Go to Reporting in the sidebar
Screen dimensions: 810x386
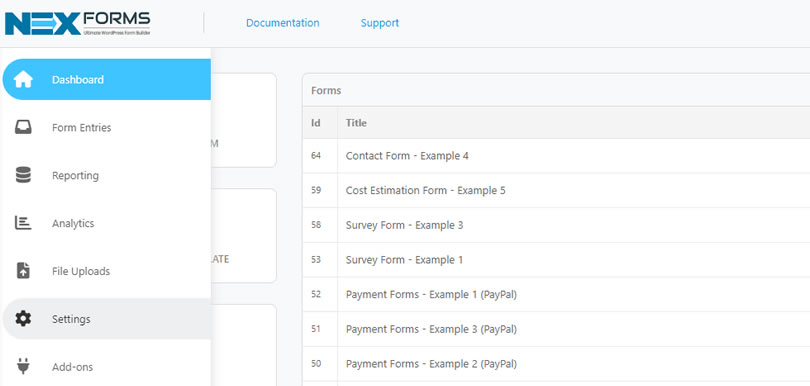[x=106, y=175]
